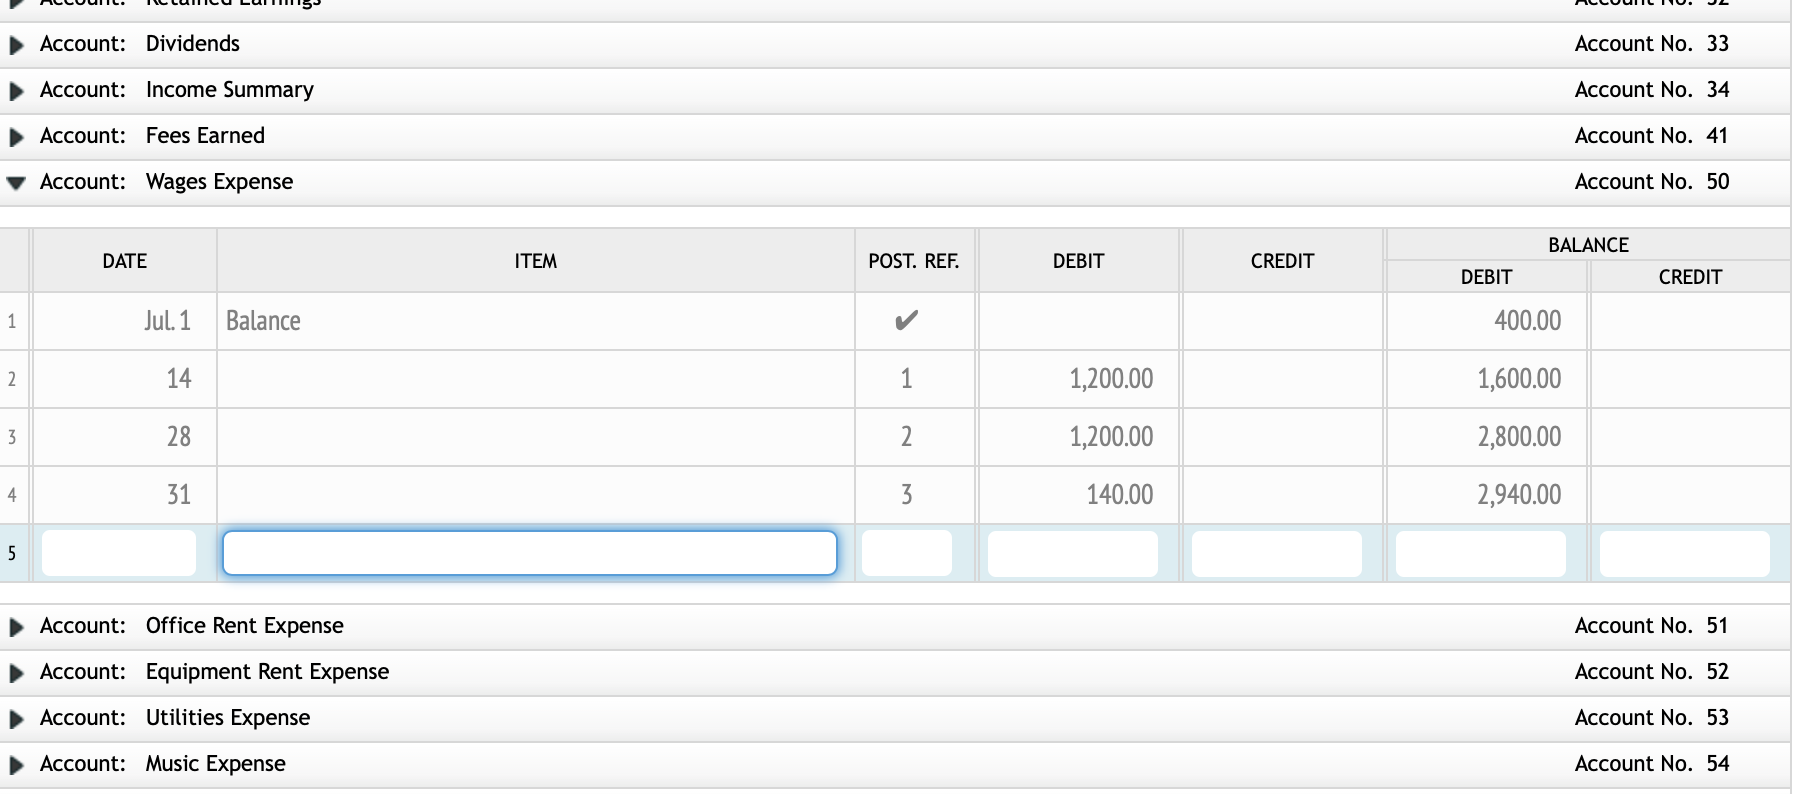1810x794 pixels.
Task: Click the posted checkmark on Jul. 1 Balance row
Action: [908, 321]
